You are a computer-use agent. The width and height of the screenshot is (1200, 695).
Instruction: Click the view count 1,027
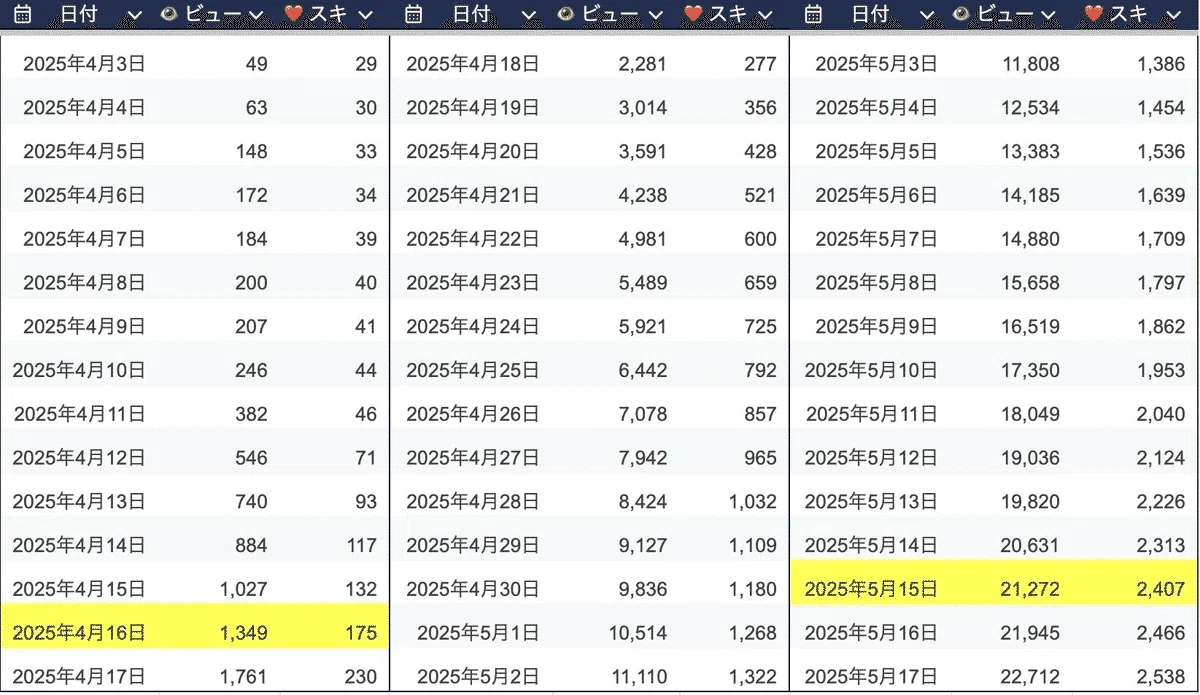(244, 588)
